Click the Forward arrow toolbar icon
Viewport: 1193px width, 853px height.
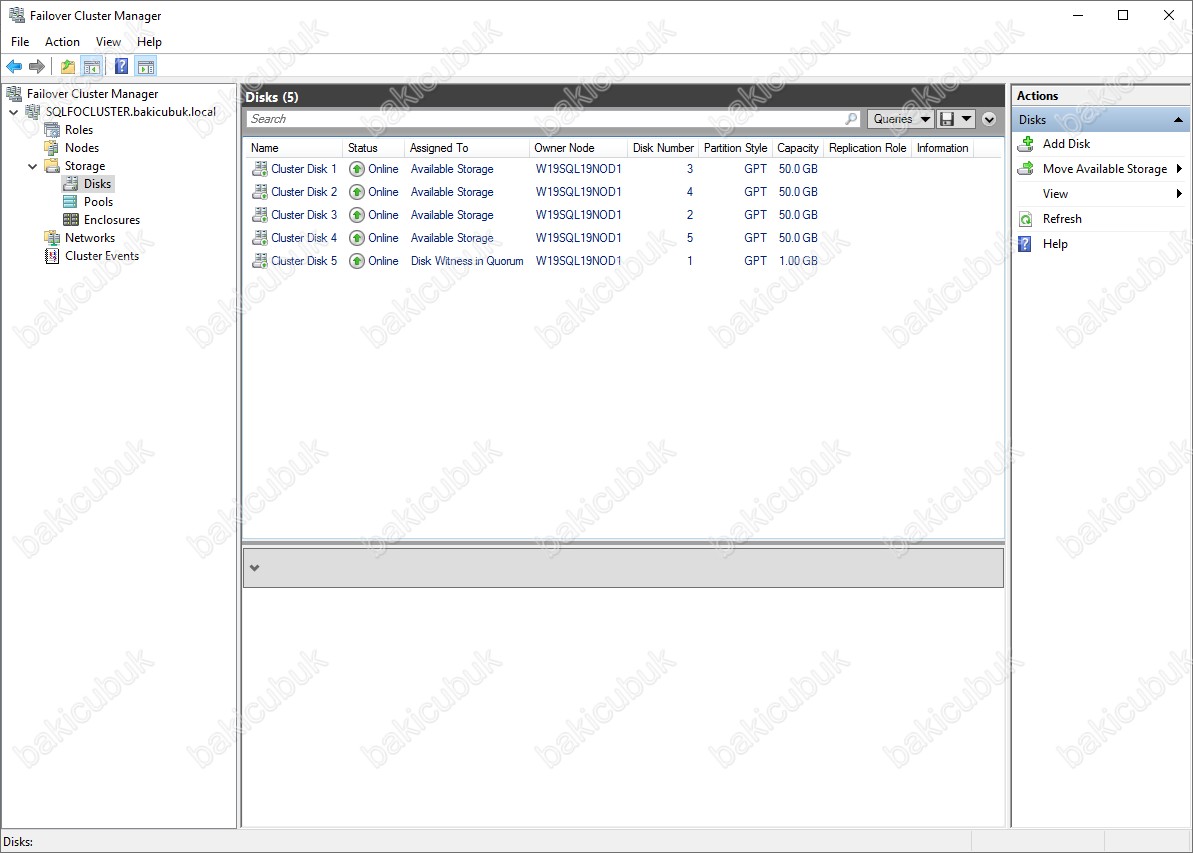tap(37, 67)
